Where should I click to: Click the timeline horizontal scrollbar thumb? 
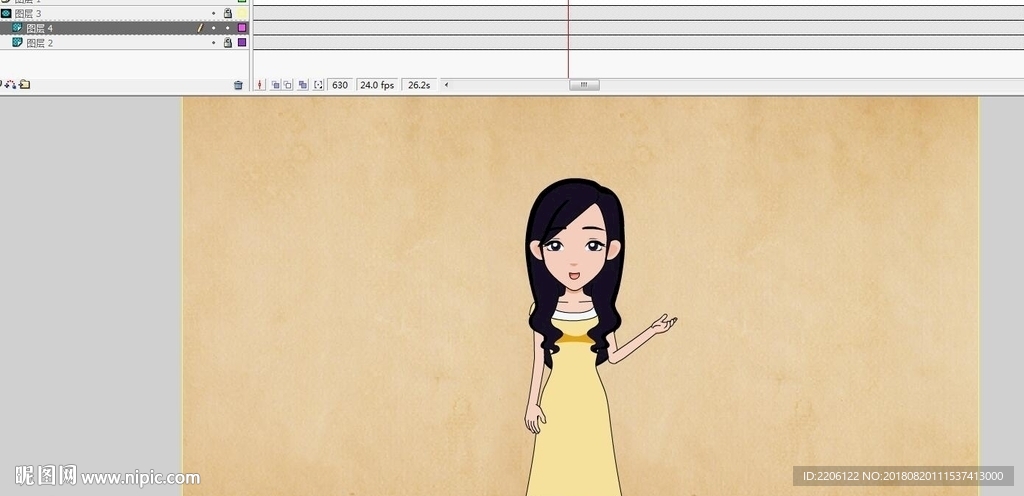pos(584,85)
